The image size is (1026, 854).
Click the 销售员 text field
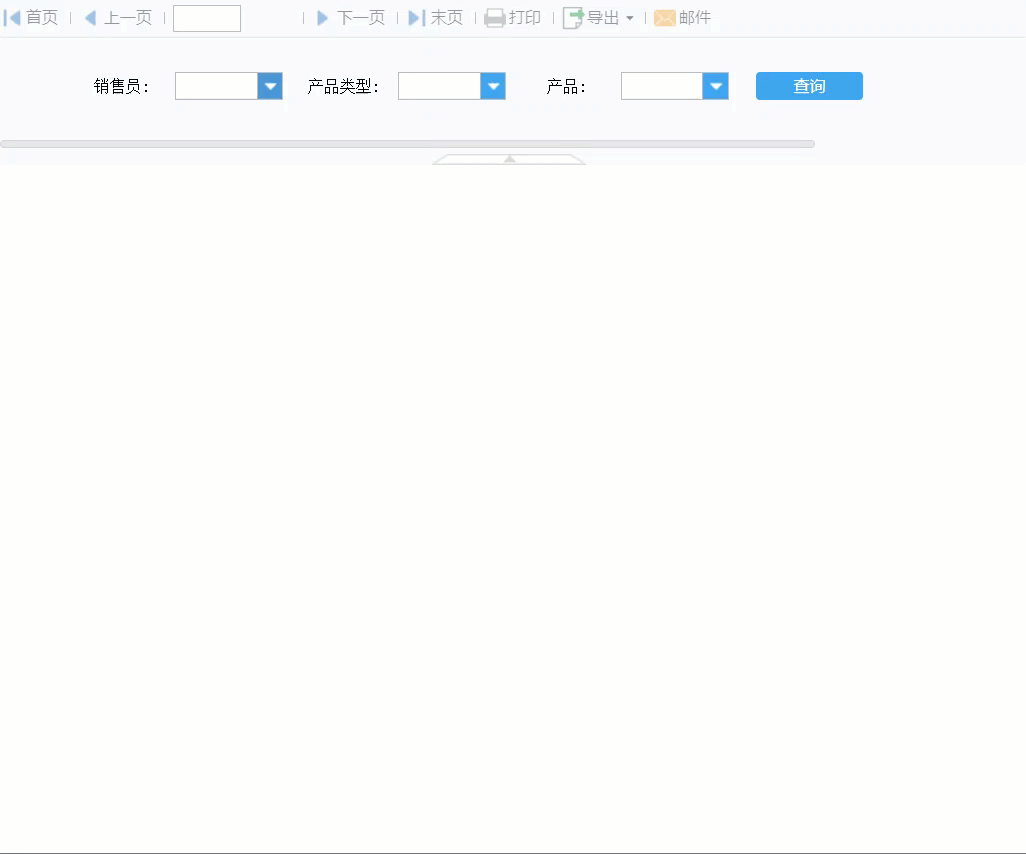click(x=217, y=86)
